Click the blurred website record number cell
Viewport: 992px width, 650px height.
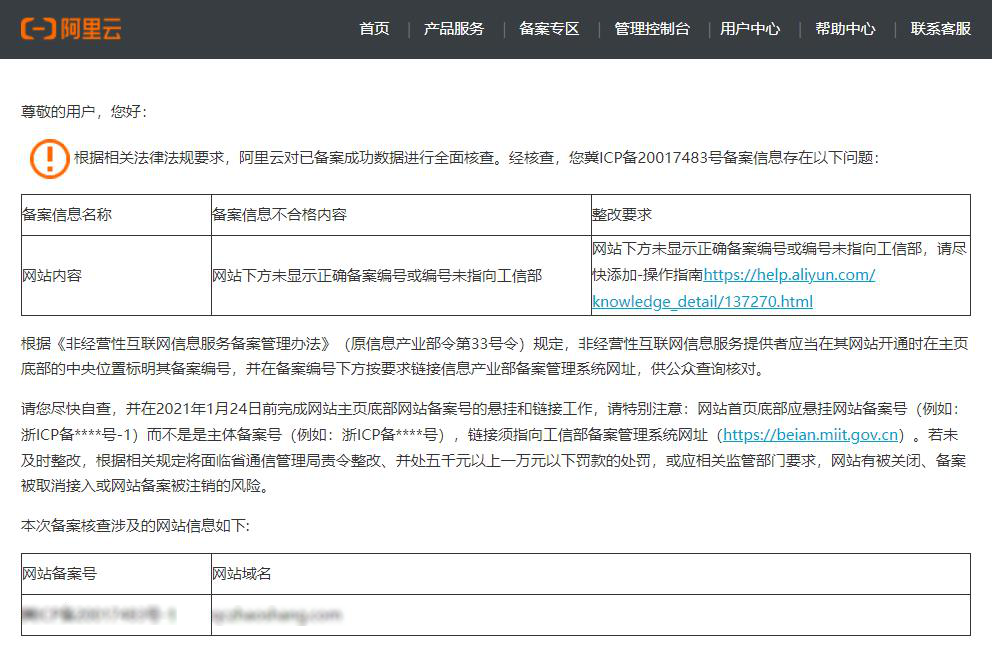pyautogui.click(x=116, y=615)
